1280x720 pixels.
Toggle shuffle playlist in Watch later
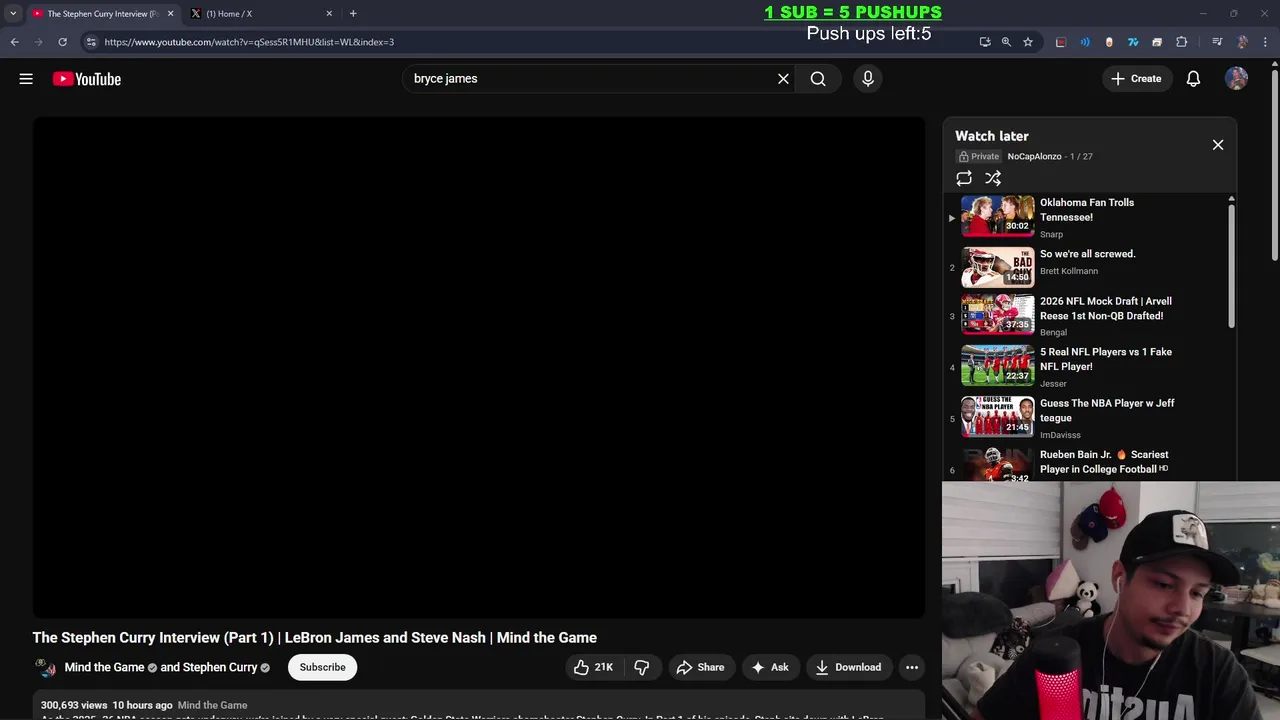pyautogui.click(x=993, y=179)
